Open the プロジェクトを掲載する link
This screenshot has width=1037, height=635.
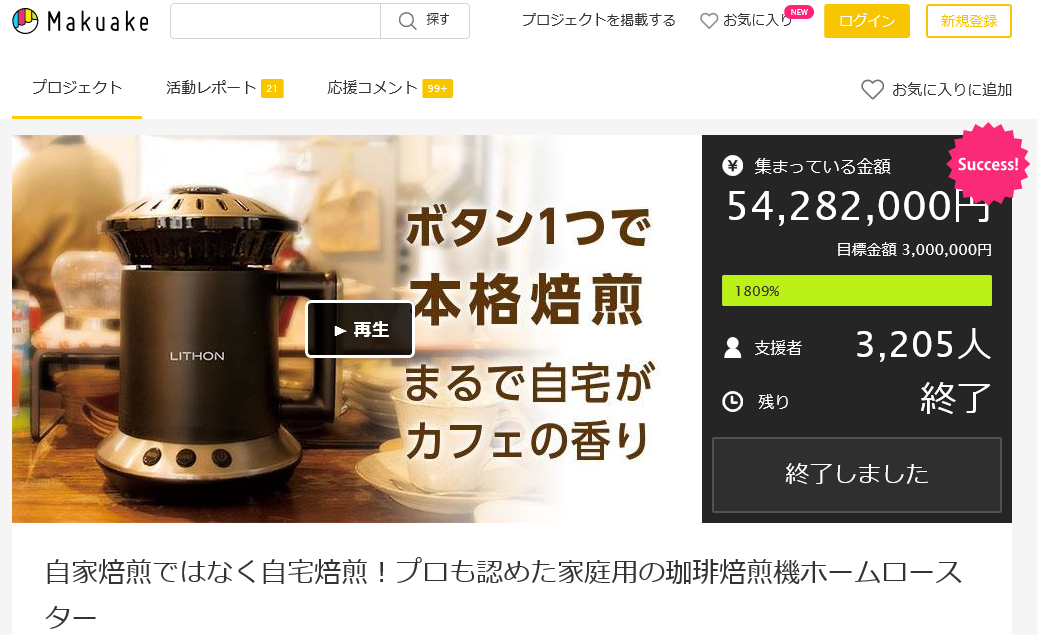(x=599, y=21)
